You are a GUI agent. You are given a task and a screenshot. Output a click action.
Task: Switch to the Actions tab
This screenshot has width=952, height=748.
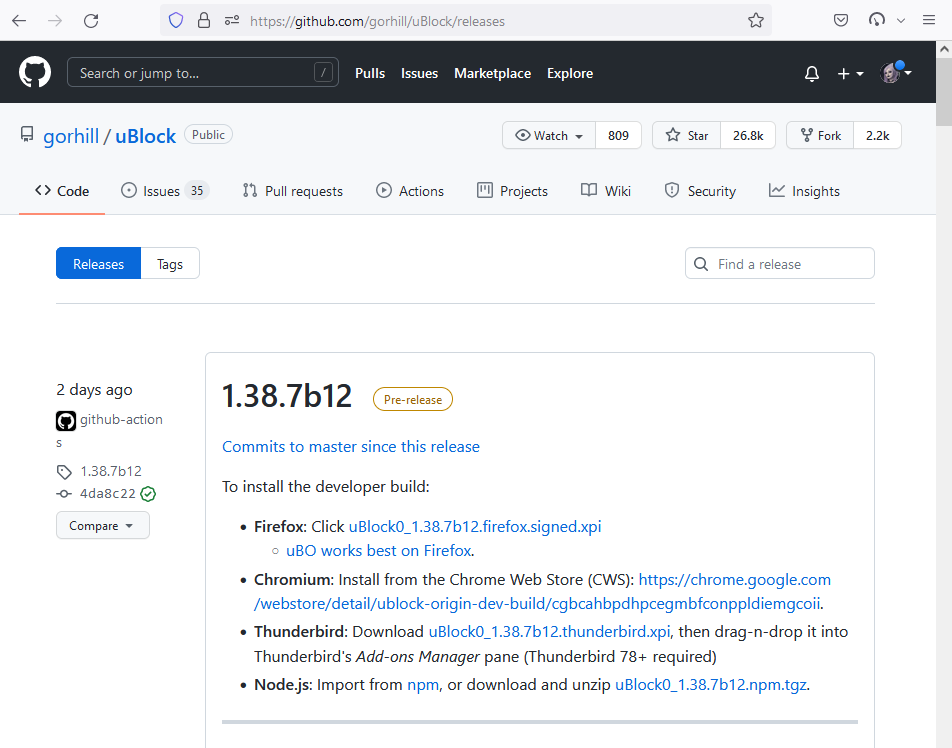(410, 191)
